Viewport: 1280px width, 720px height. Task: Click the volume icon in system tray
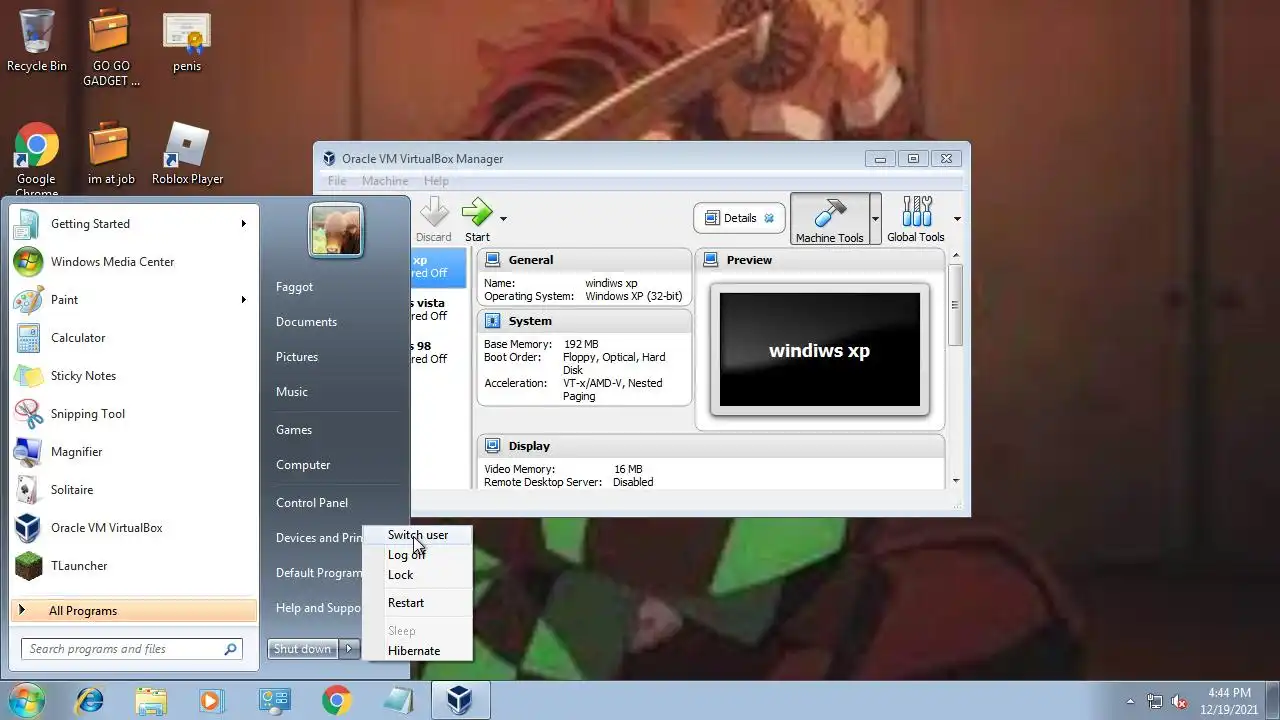[x=1179, y=701]
